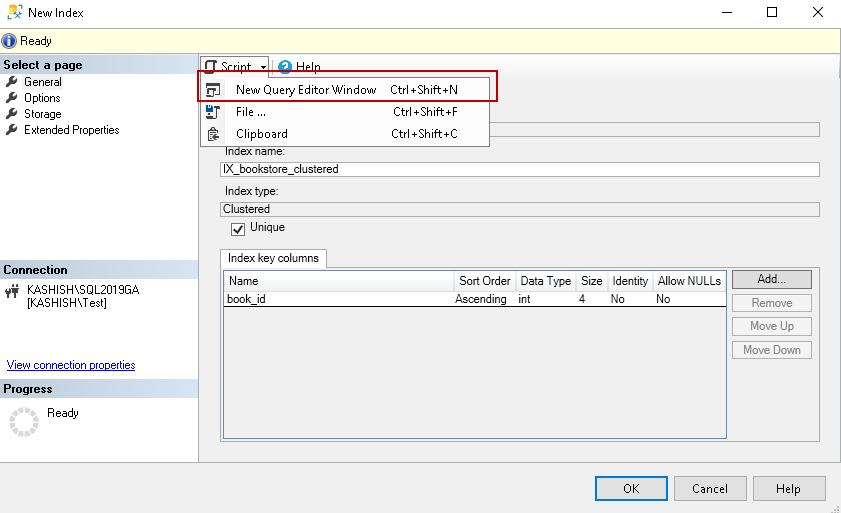Image resolution: width=841 pixels, height=513 pixels.
Task: Click the Allow NULLs column header
Action: click(x=689, y=281)
